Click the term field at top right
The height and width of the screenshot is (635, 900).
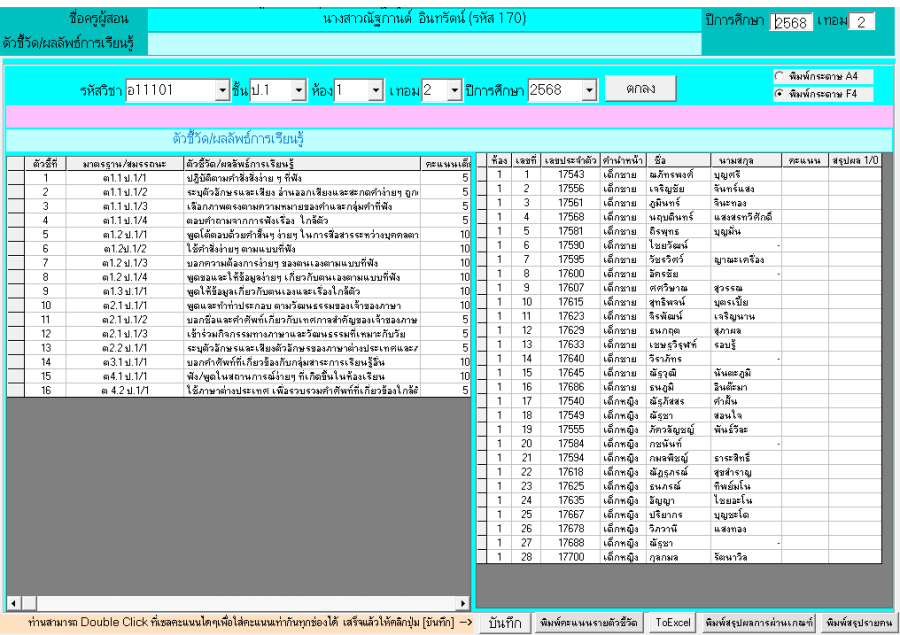pyautogui.click(x=862, y=22)
